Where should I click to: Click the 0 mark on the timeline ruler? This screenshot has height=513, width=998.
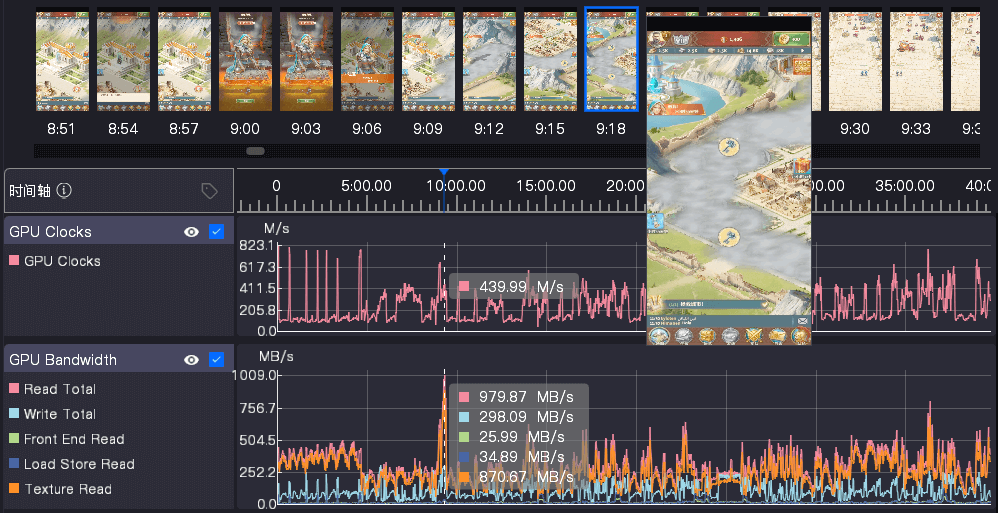point(276,186)
